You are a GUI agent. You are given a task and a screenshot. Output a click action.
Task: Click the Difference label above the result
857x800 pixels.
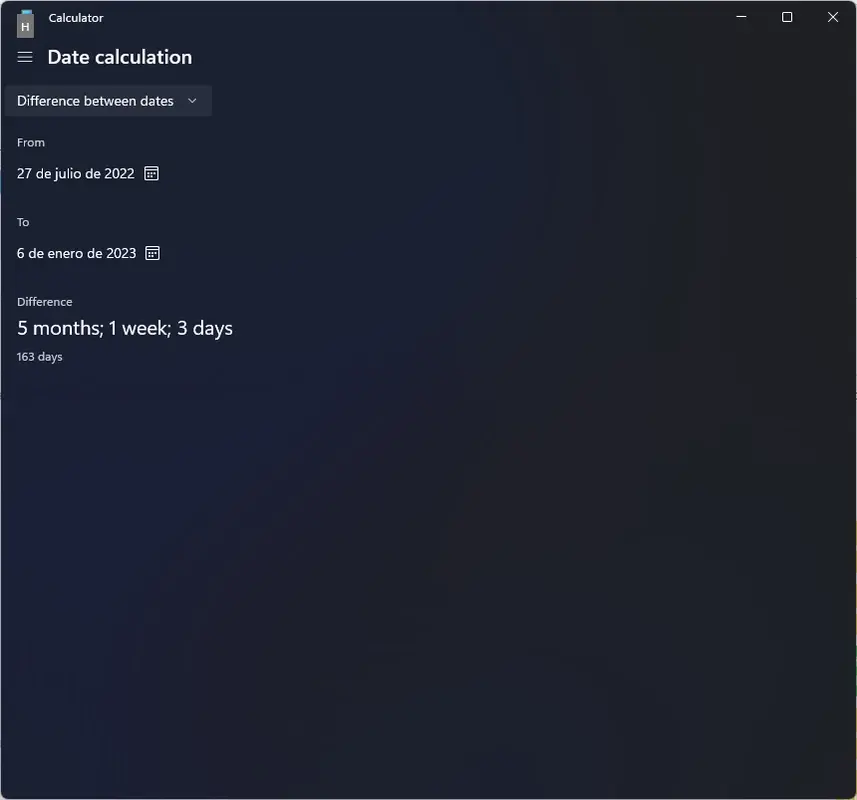pos(44,301)
